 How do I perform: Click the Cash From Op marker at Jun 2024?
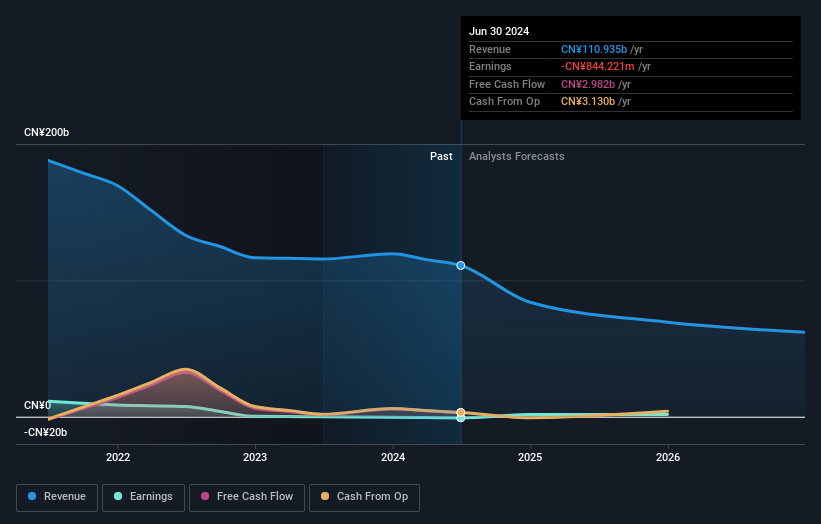pyautogui.click(x=461, y=412)
